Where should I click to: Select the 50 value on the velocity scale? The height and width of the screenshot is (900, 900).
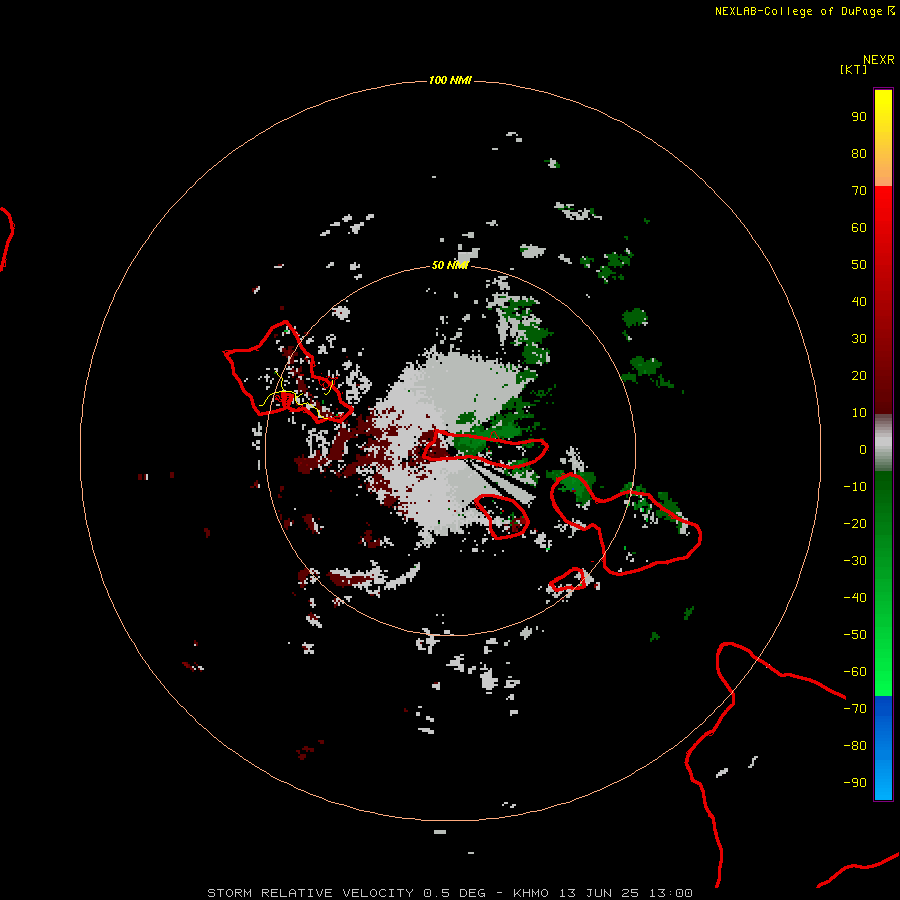point(859,265)
